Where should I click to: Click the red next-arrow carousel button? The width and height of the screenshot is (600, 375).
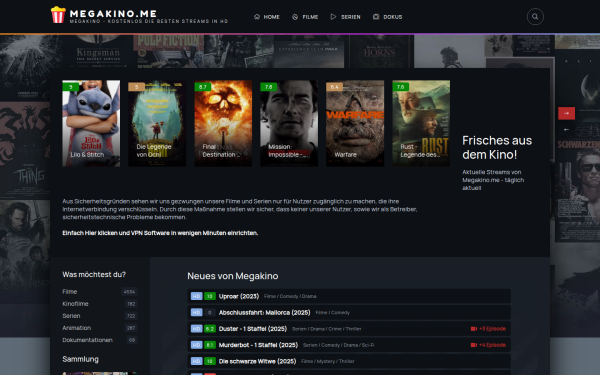coord(566,113)
